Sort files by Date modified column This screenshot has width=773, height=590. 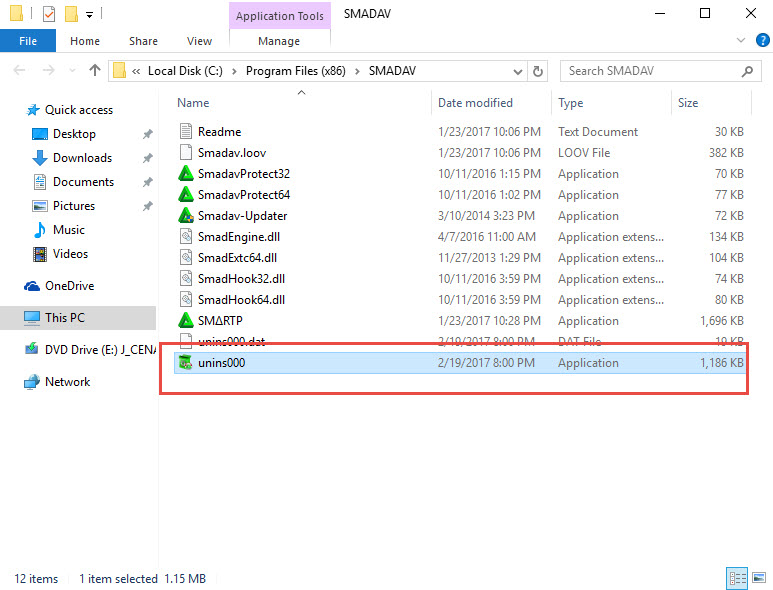click(x=475, y=103)
